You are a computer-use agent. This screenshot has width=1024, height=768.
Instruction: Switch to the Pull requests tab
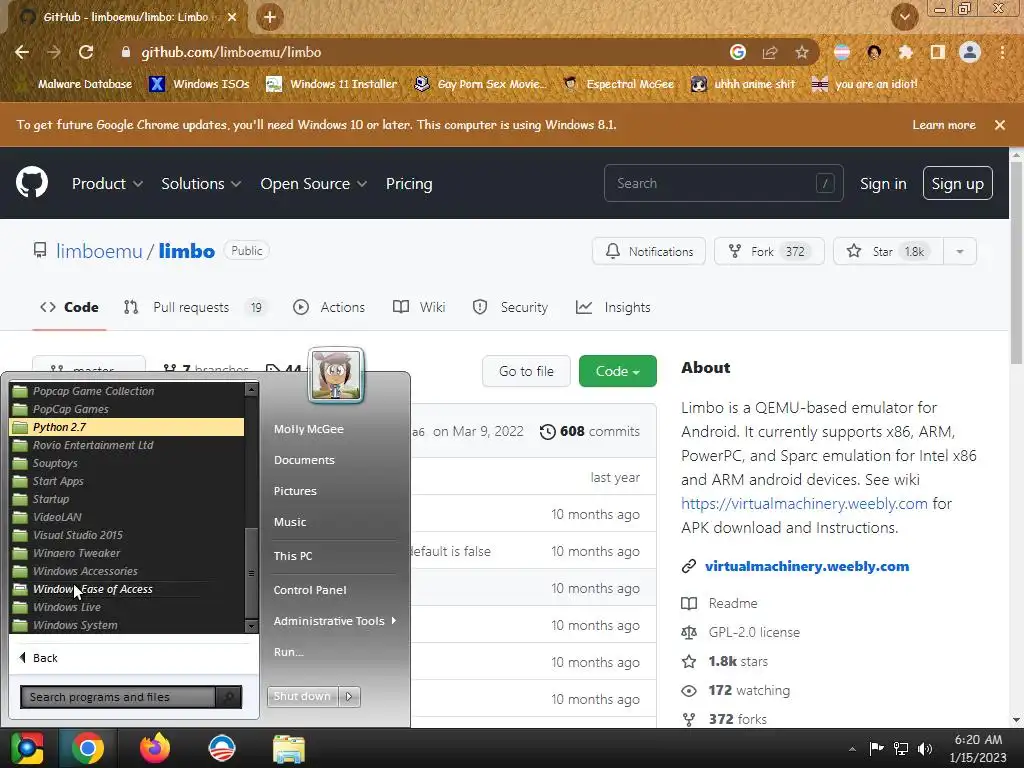[x=196, y=307]
